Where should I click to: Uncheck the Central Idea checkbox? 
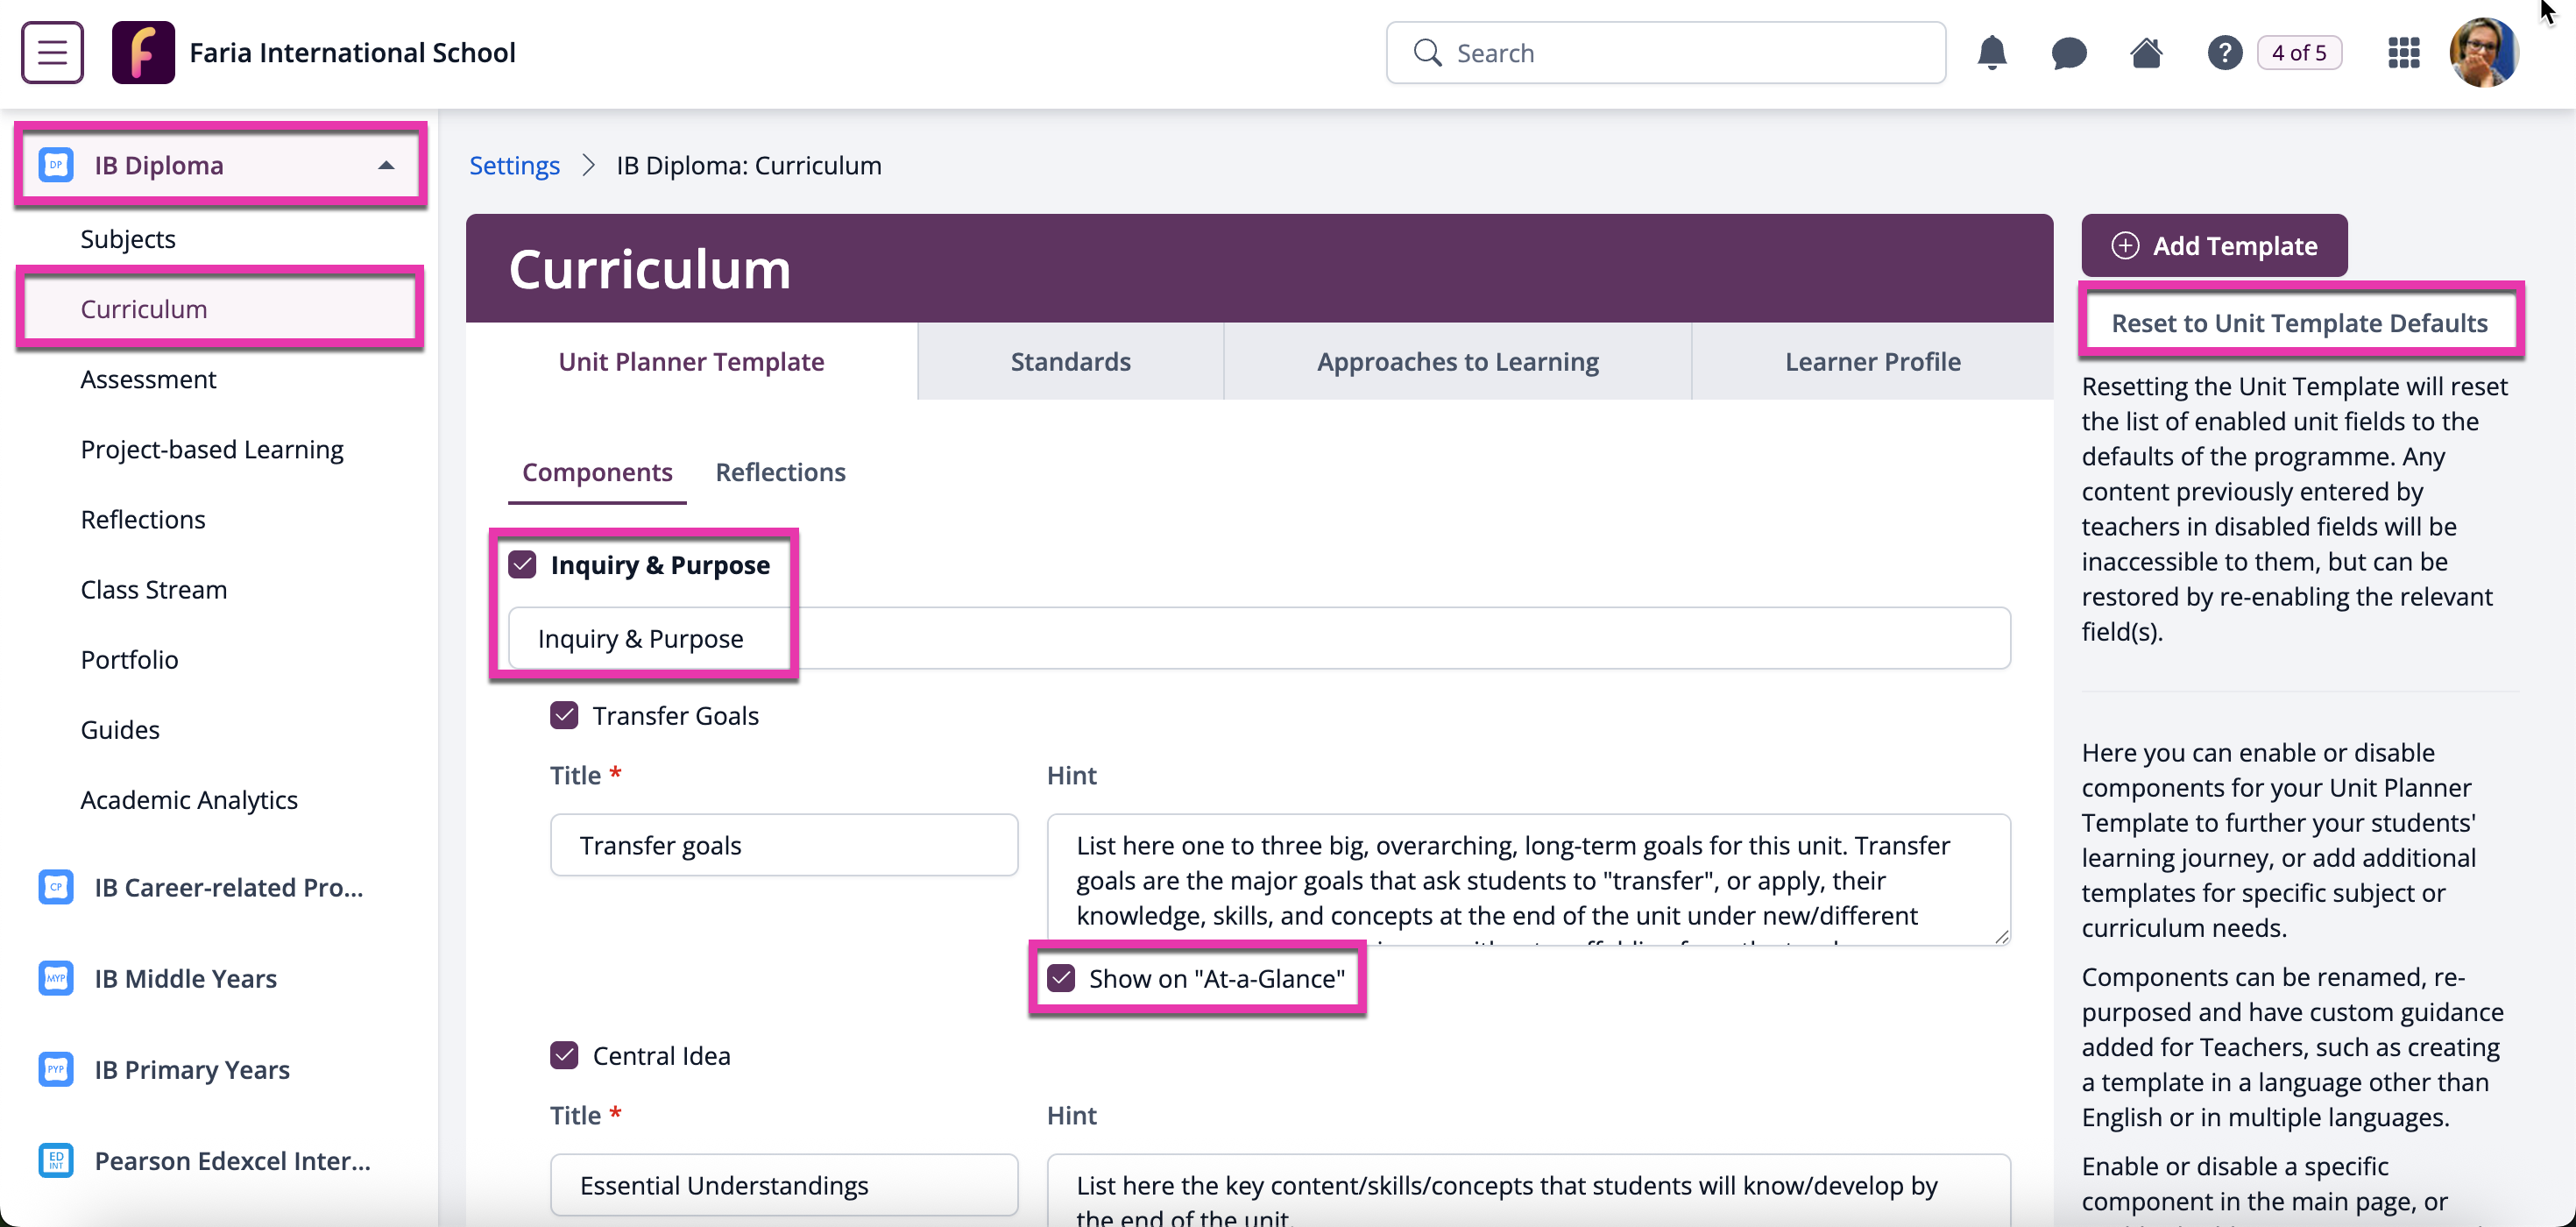click(564, 1056)
